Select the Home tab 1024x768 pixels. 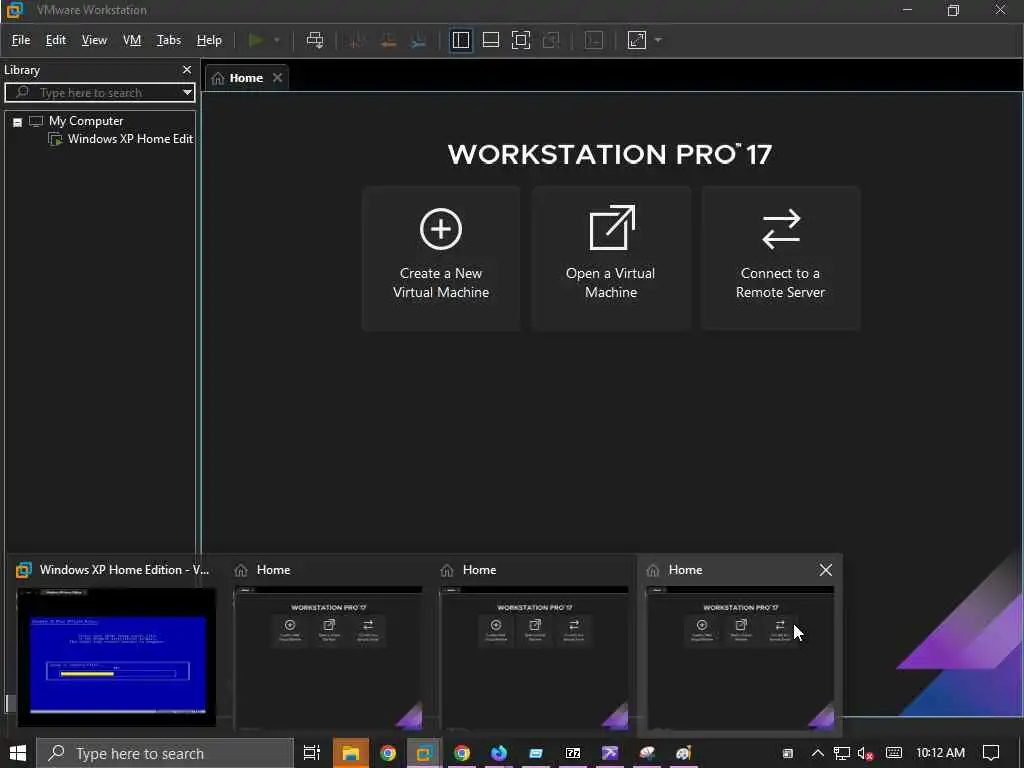246,78
